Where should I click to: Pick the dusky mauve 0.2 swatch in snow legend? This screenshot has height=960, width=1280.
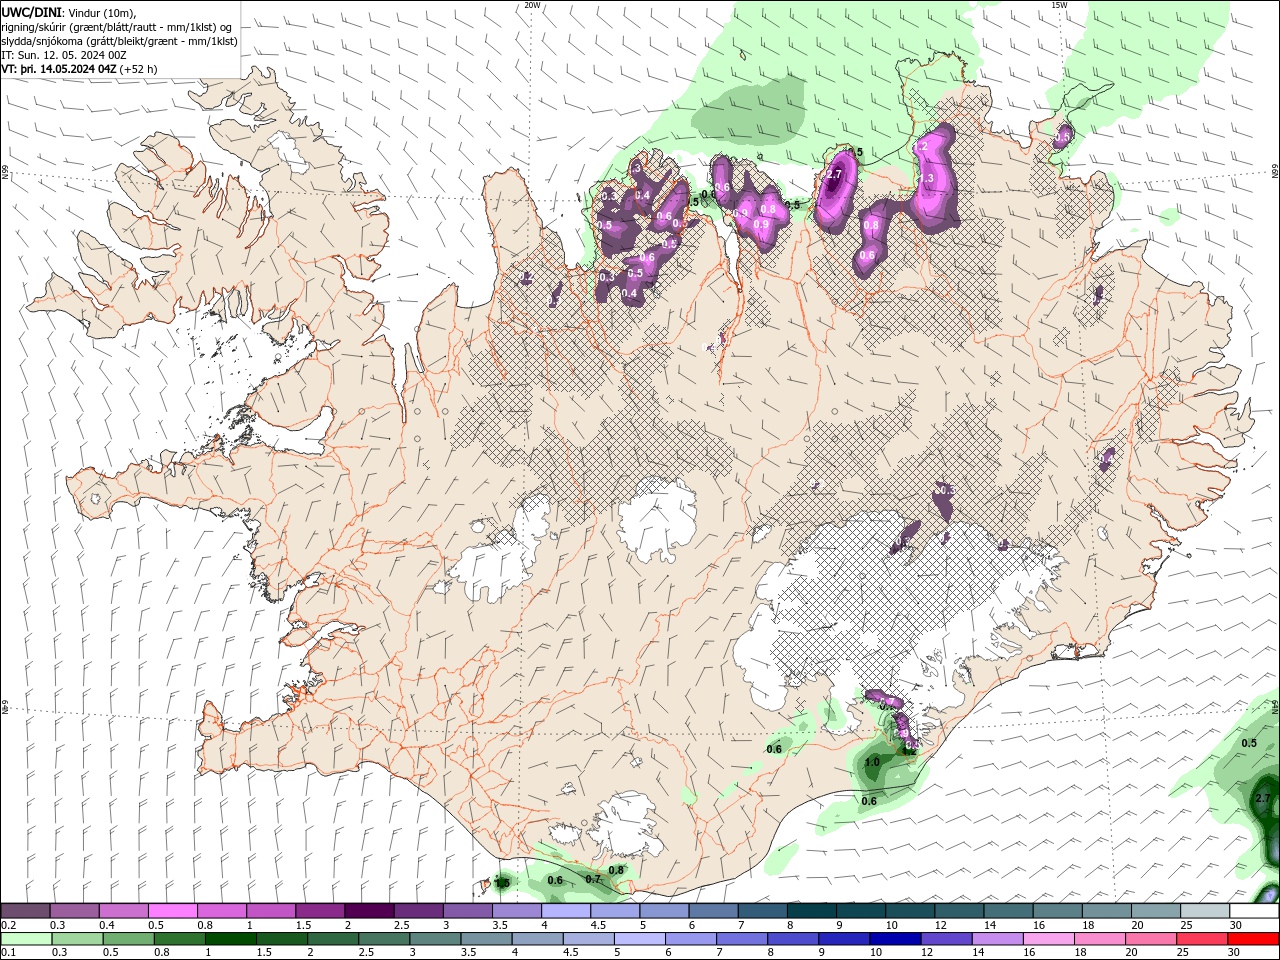click(x=25, y=911)
